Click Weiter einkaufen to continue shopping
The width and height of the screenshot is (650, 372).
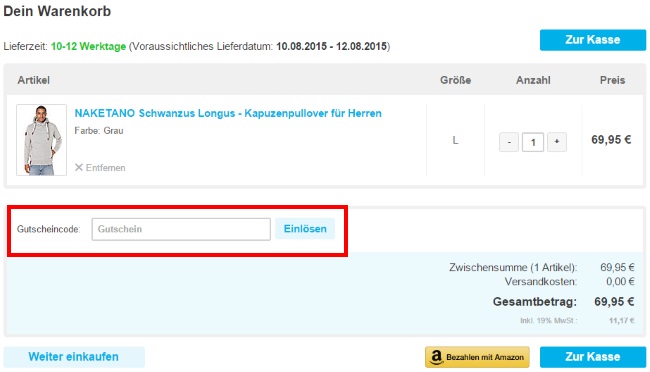tap(74, 357)
